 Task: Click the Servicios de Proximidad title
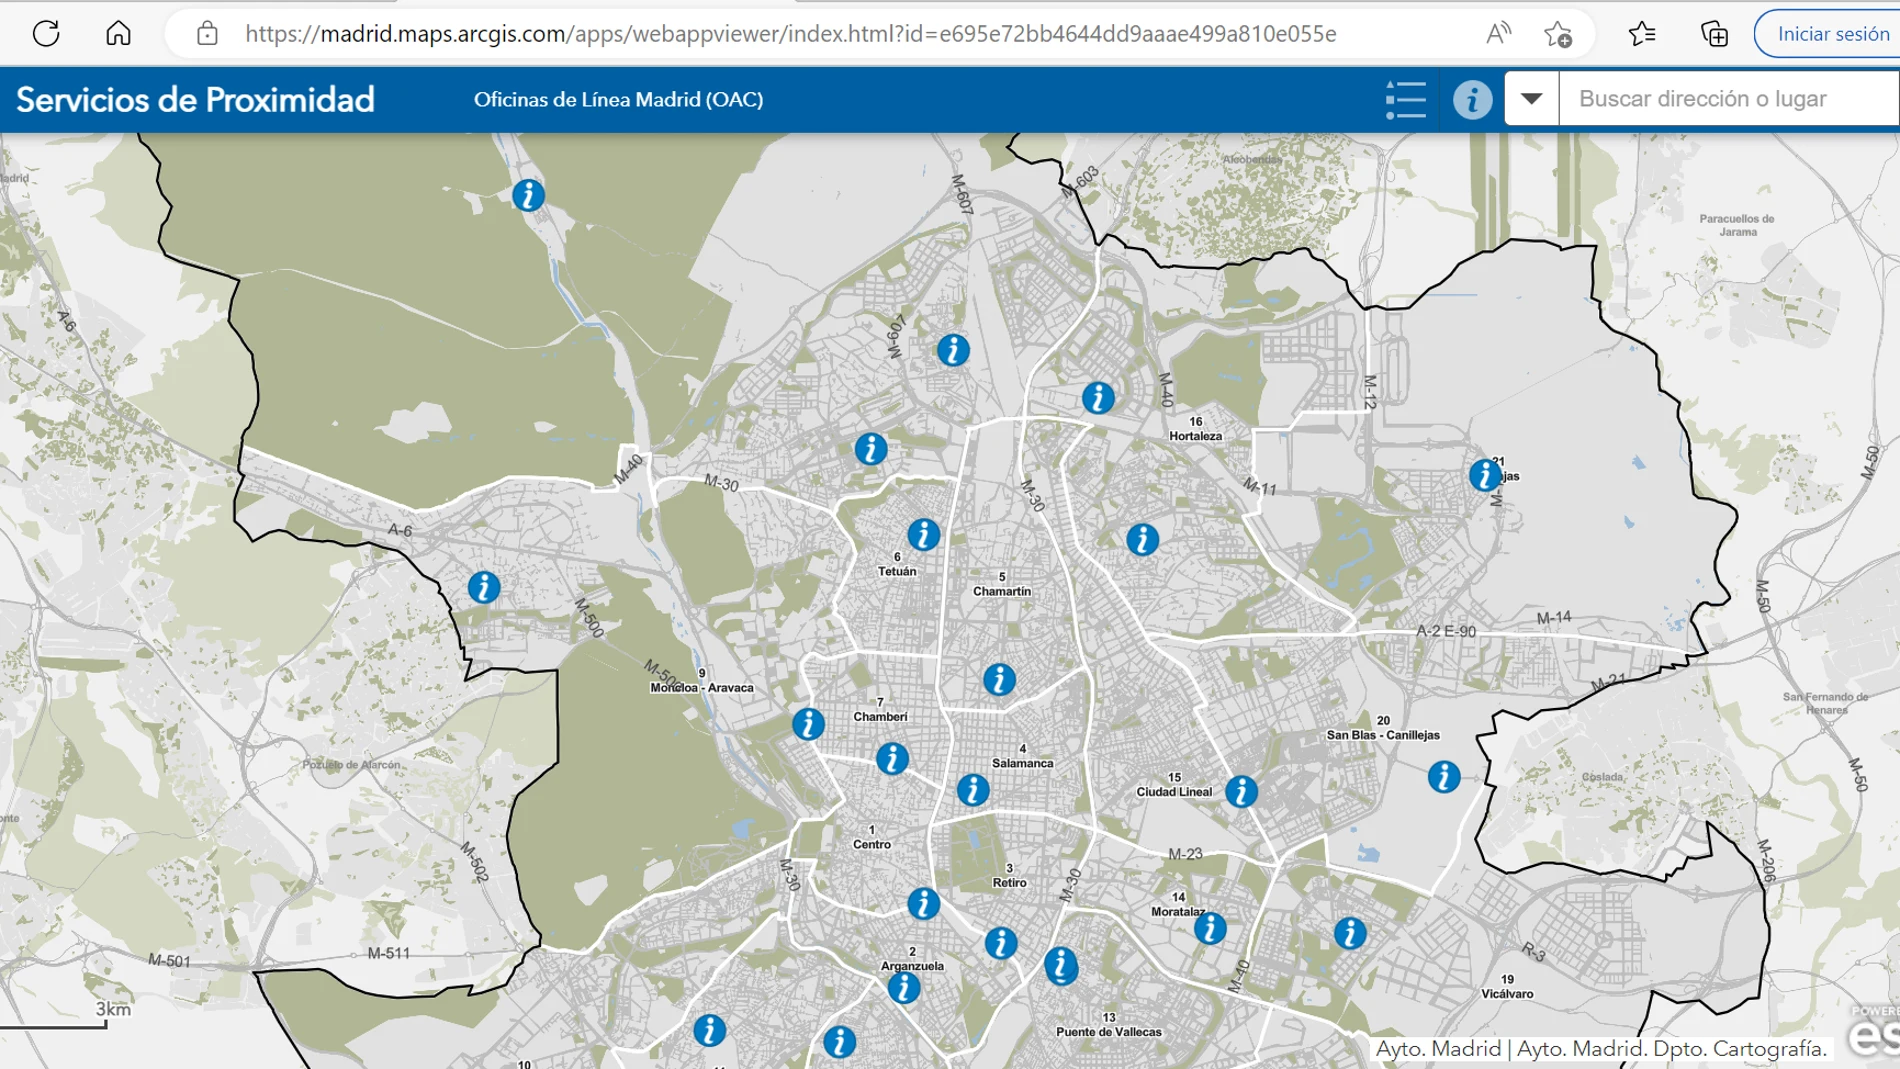tap(195, 99)
